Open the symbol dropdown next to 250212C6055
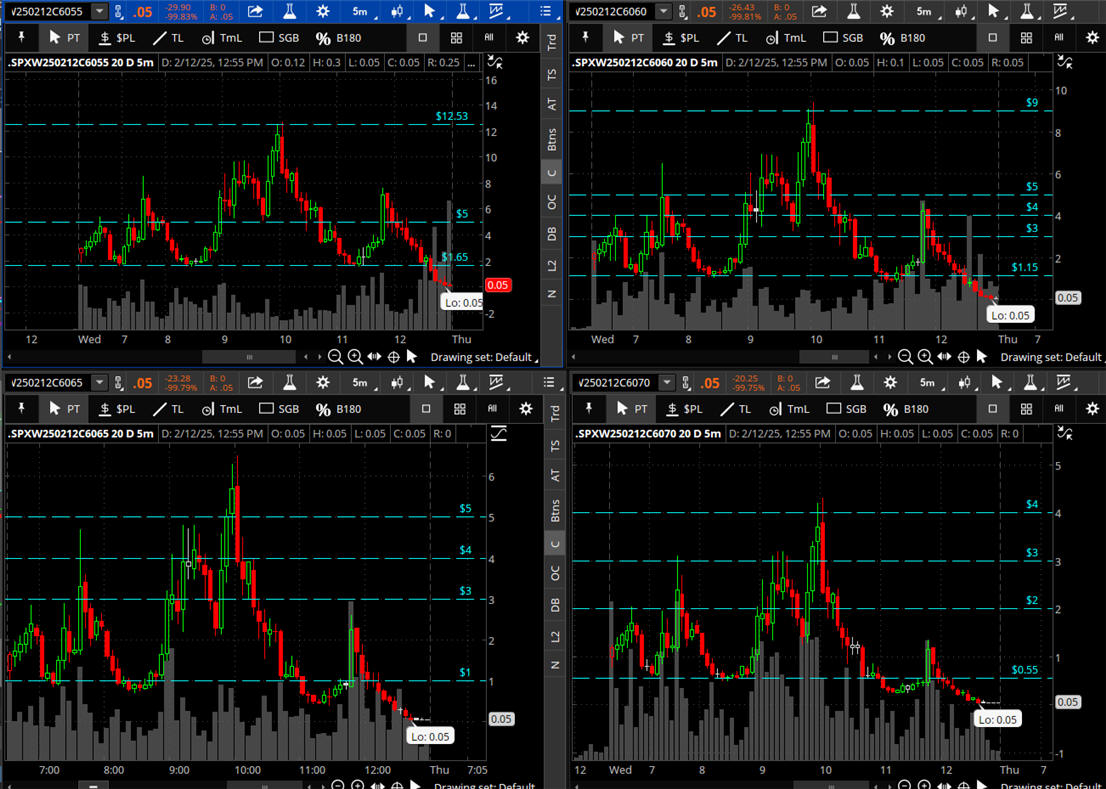Screen dimensions: 1106x789 [99, 11]
